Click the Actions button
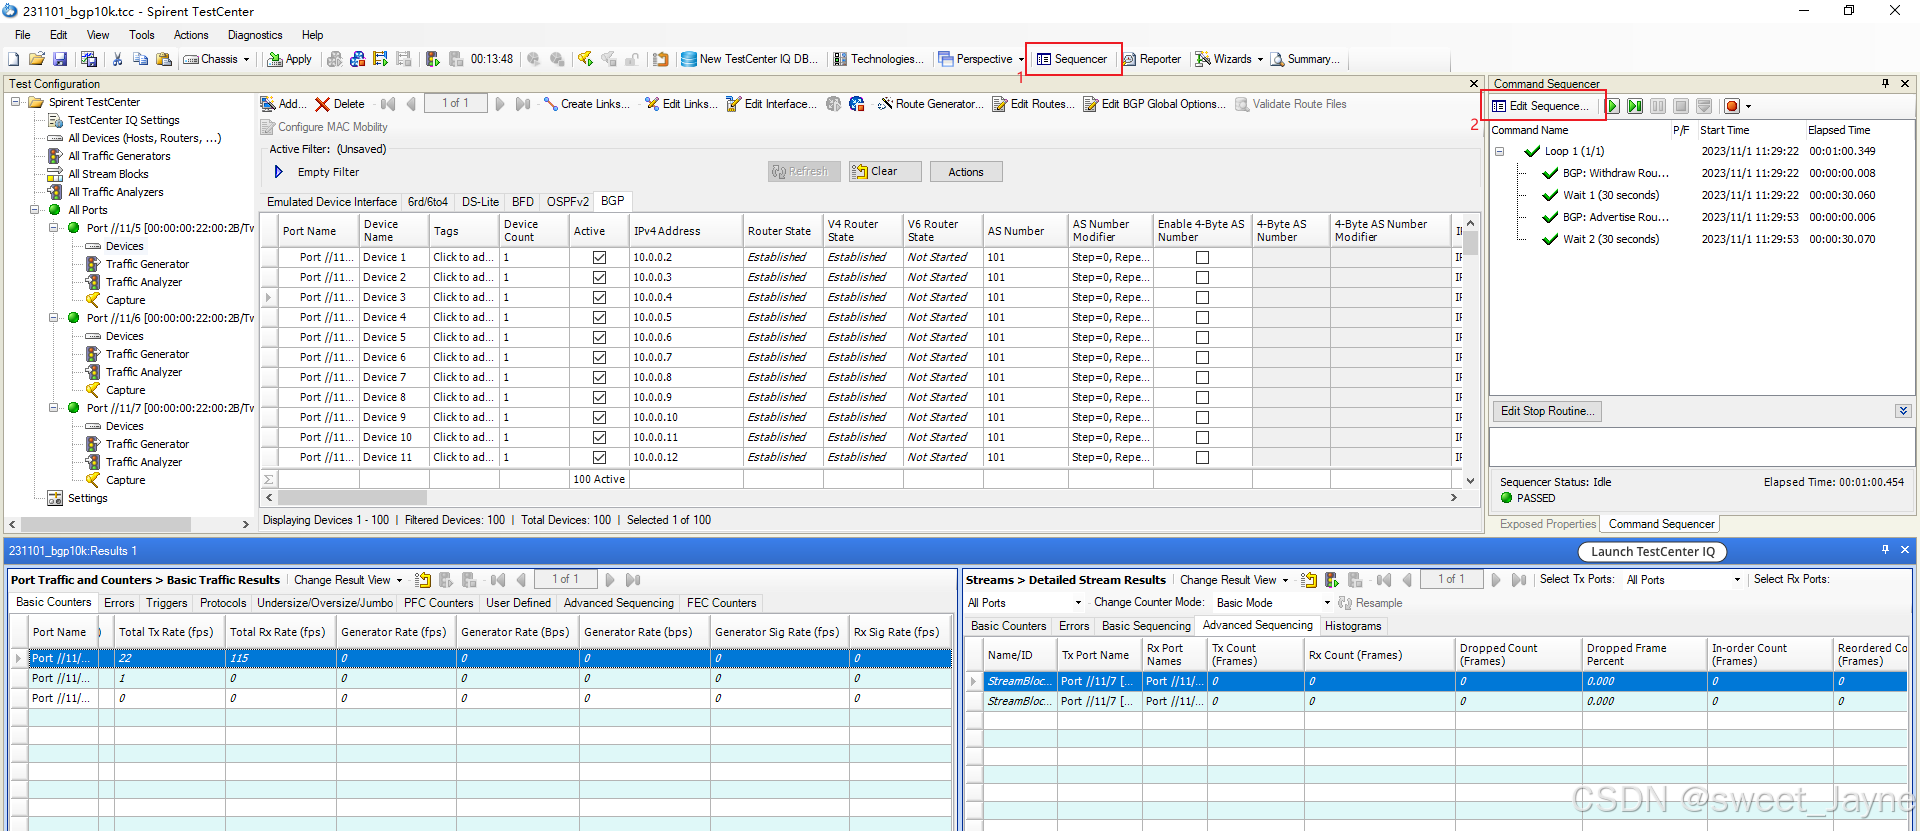The height and width of the screenshot is (831, 1920). [966, 172]
